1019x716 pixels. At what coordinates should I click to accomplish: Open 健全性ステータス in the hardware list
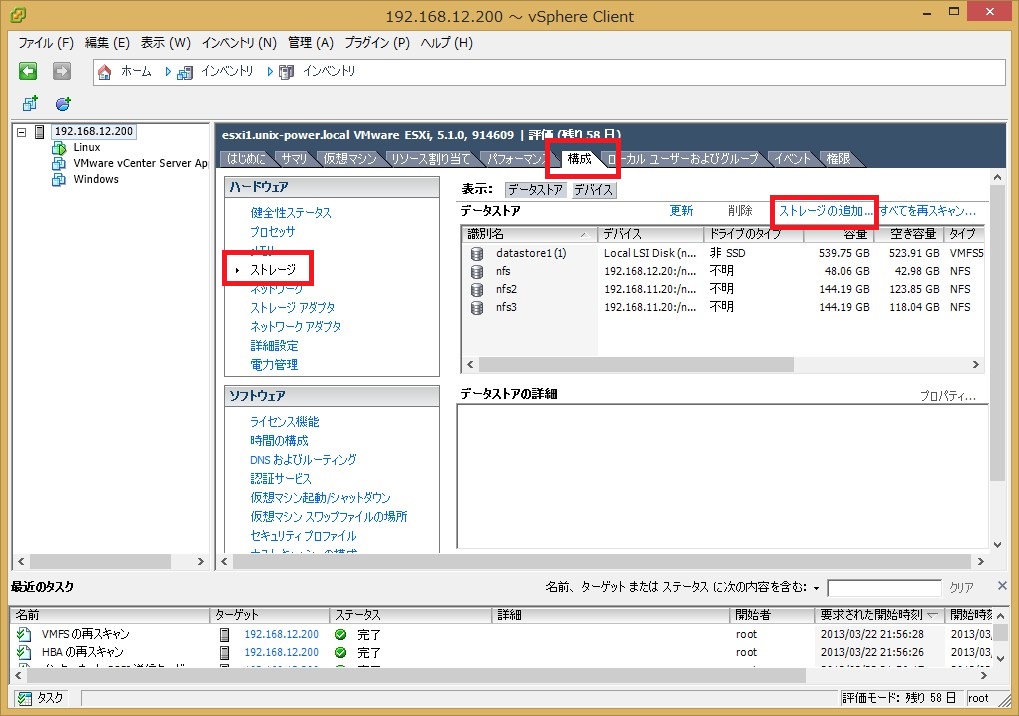point(290,212)
